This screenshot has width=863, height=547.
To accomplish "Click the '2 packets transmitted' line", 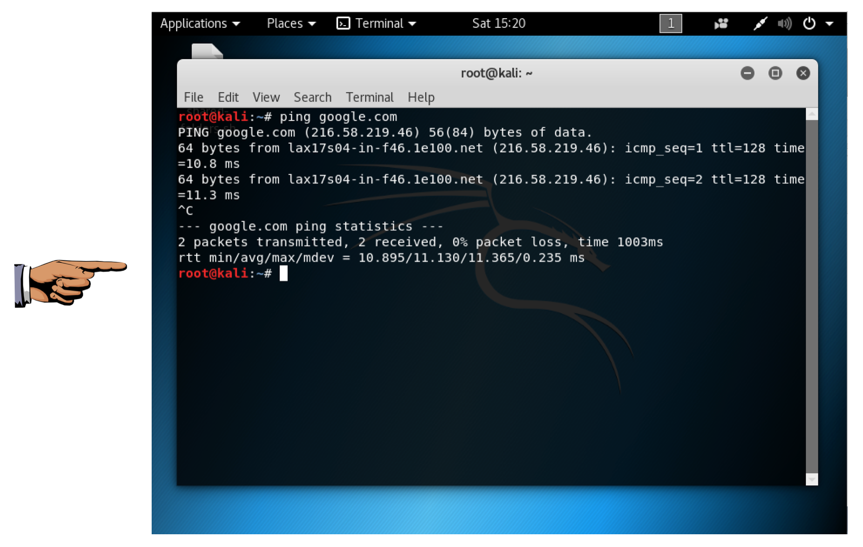I will 420,242.
